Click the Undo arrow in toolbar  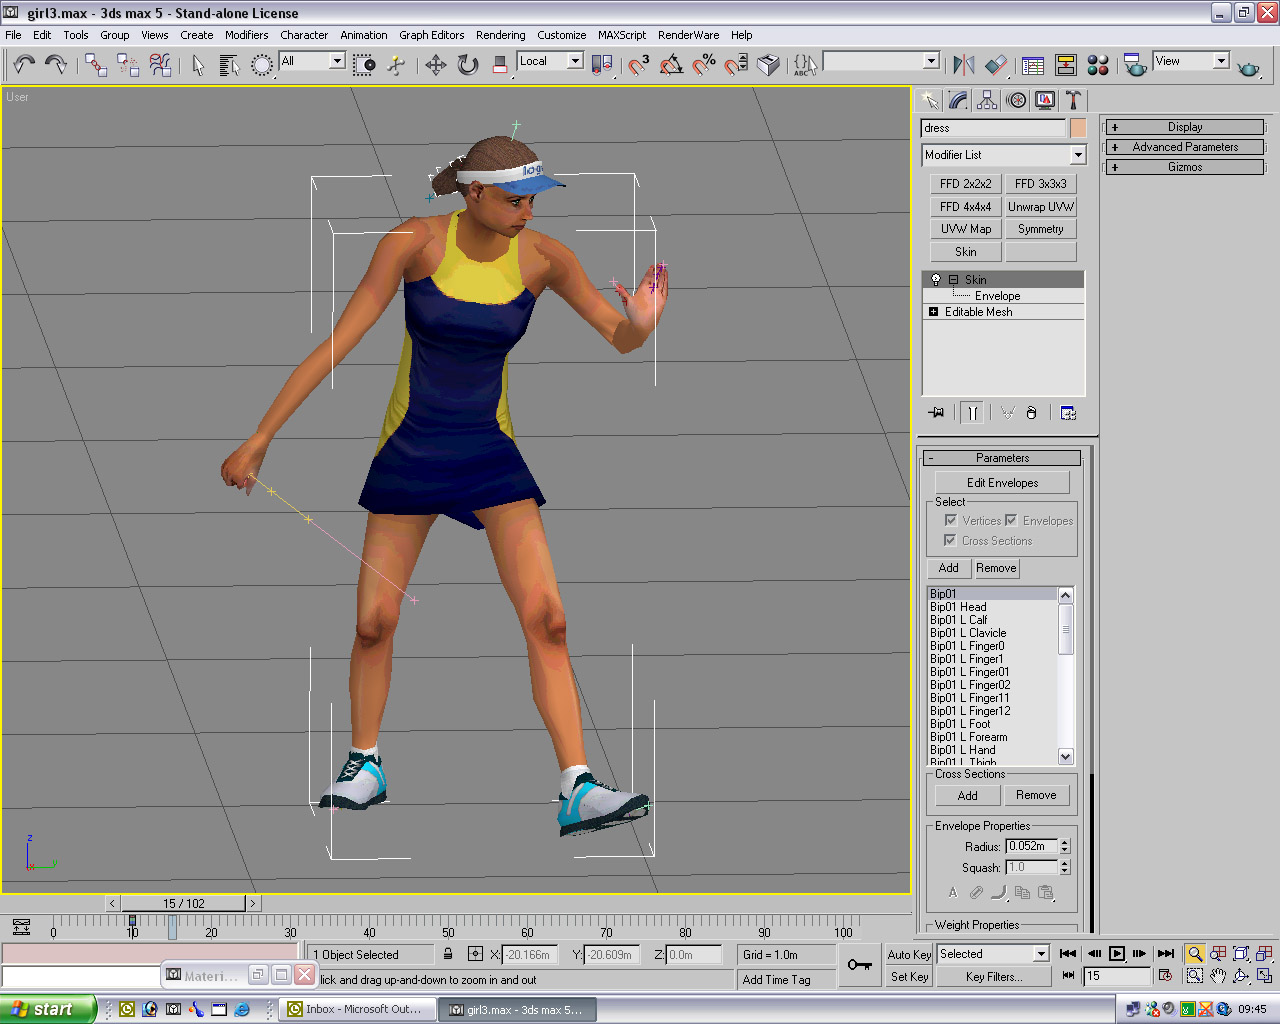pos(24,65)
